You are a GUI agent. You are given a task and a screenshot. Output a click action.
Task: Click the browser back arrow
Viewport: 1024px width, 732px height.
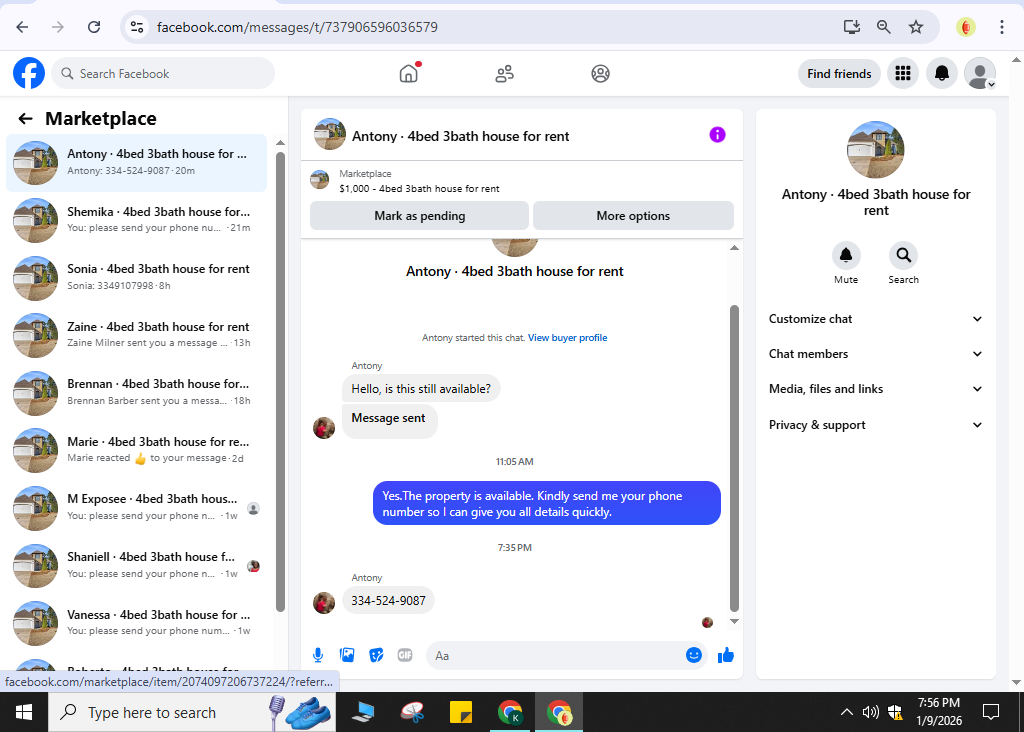[x=22, y=27]
